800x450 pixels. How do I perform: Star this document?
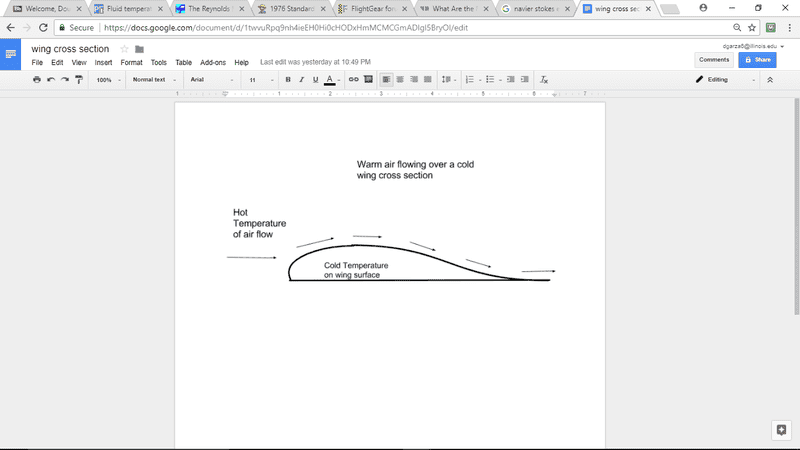(x=124, y=49)
